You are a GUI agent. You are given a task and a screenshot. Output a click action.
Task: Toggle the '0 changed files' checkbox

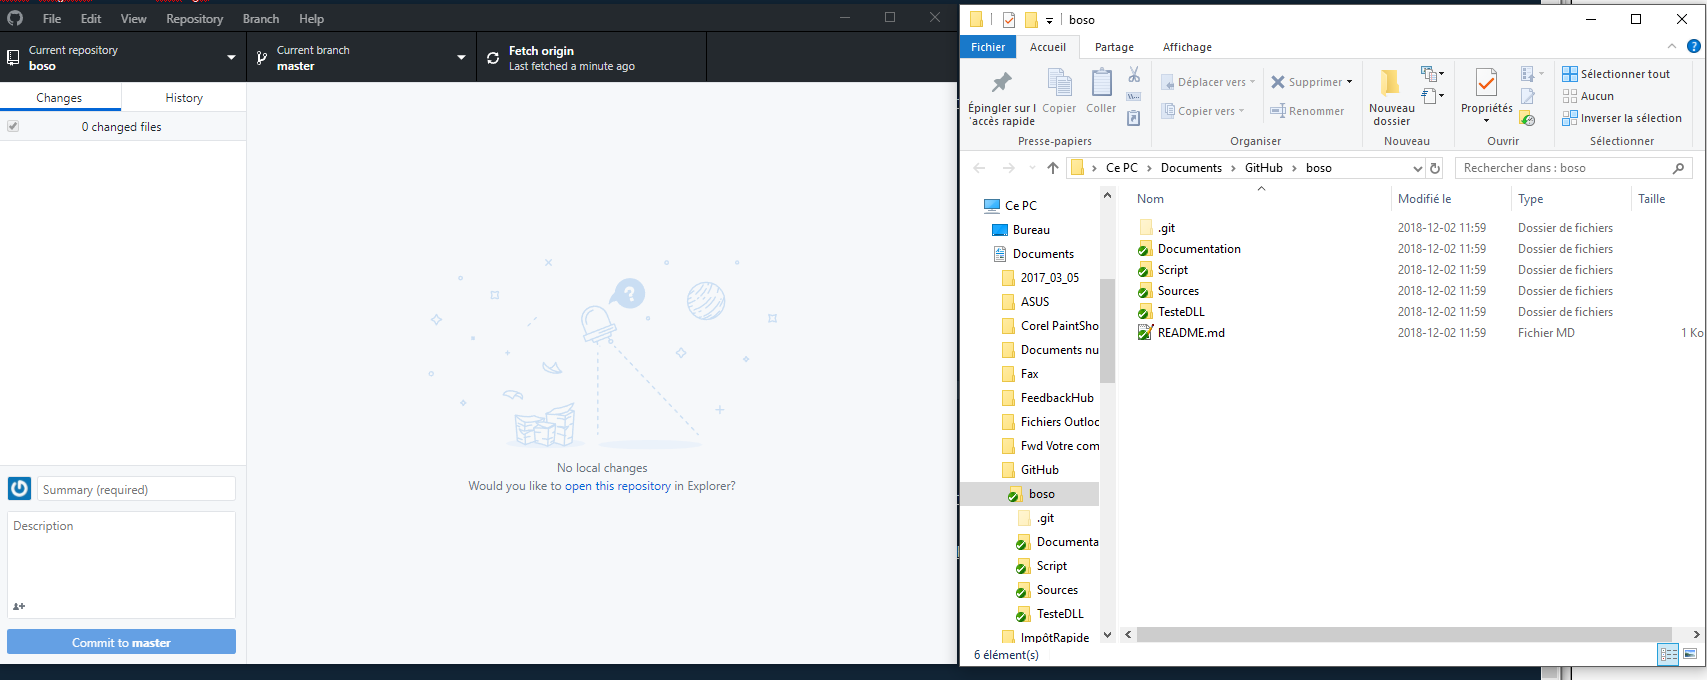click(13, 127)
